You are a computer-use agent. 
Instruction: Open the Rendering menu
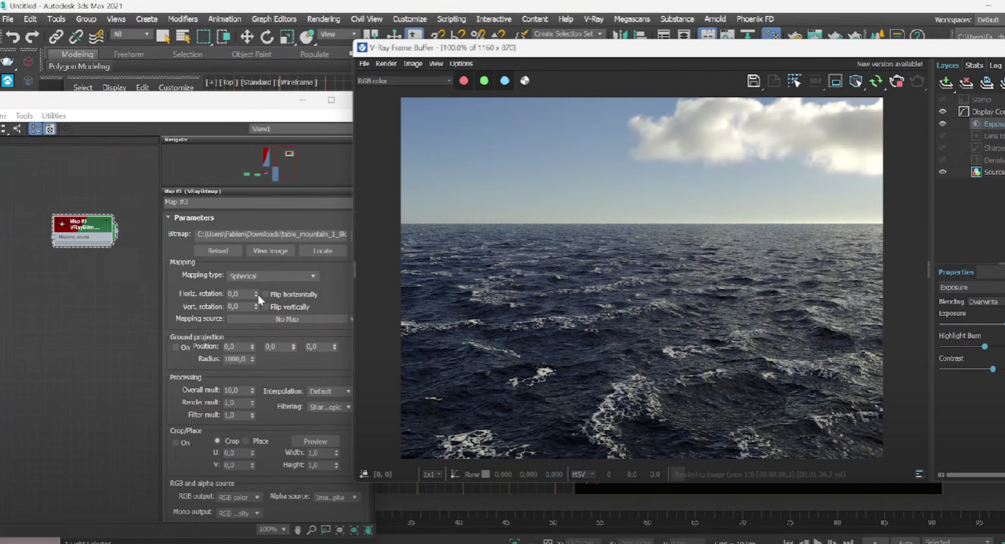tap(323, 19)
